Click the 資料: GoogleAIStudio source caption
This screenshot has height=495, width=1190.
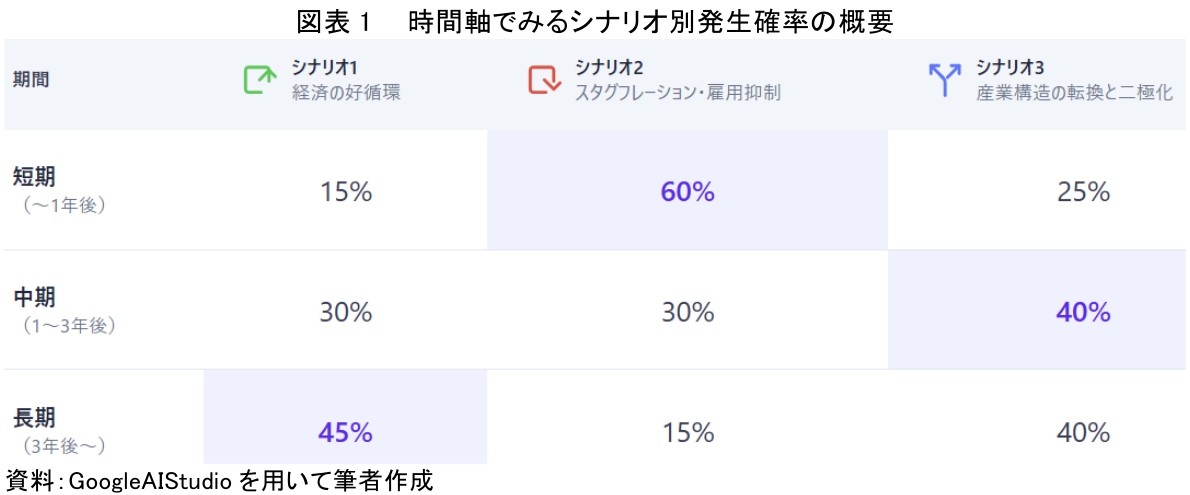[x=220, y=481]
